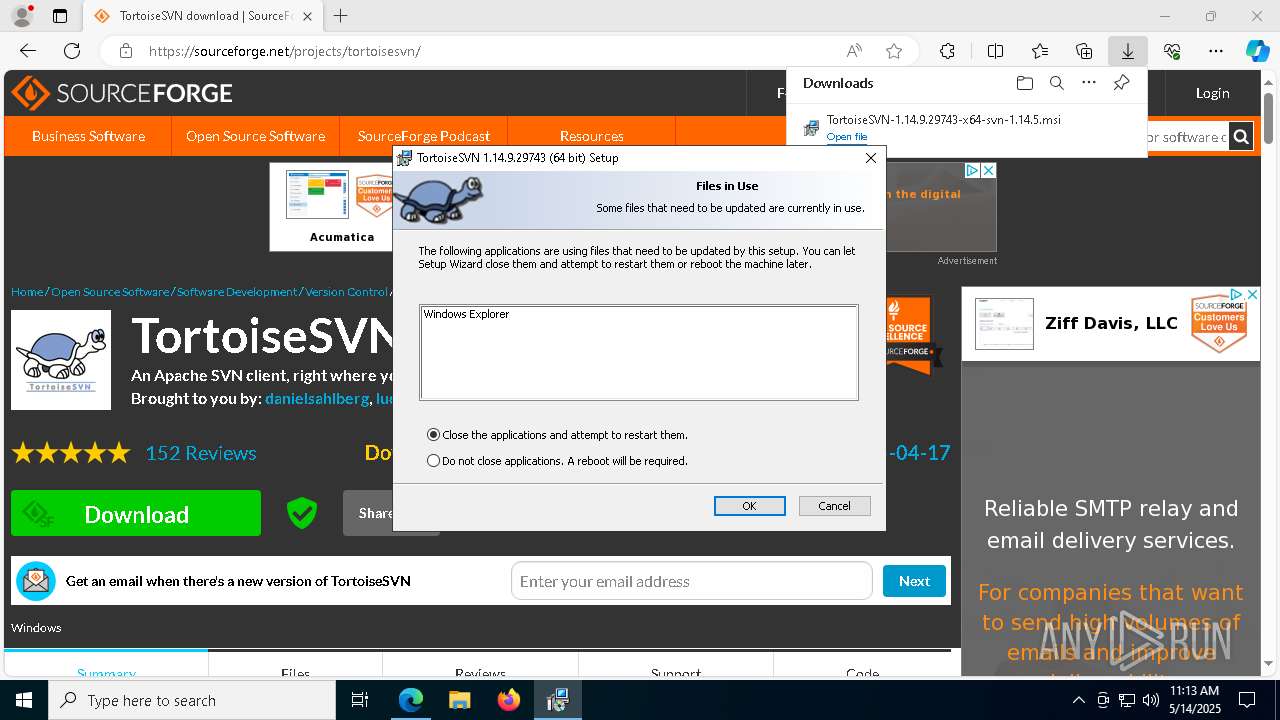
Task: Open tab actions menu icon
Action: click(60, 16)
